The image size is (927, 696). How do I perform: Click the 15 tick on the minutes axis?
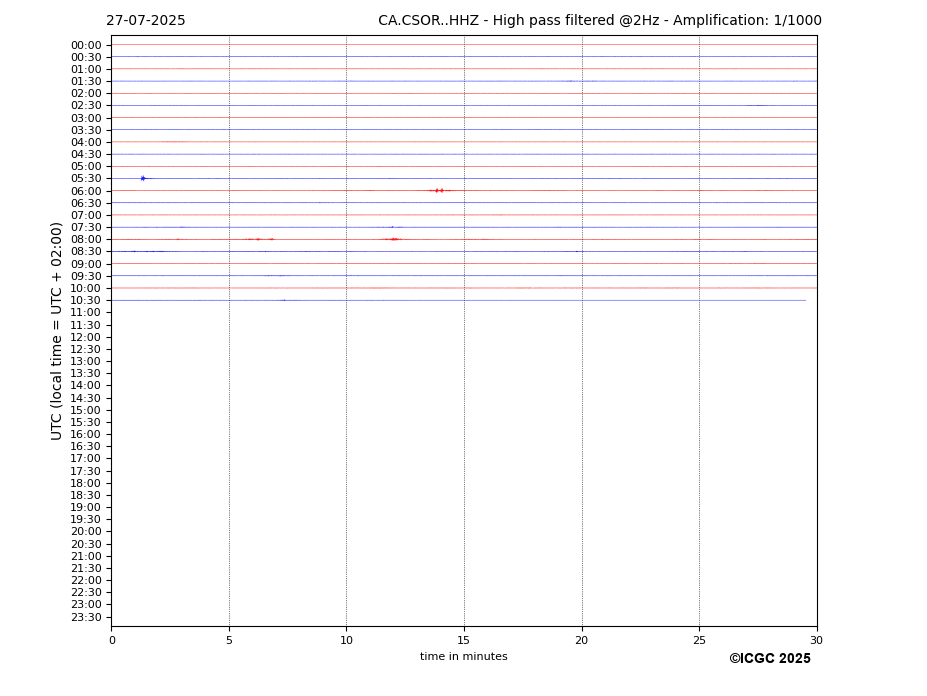point(464,640)
